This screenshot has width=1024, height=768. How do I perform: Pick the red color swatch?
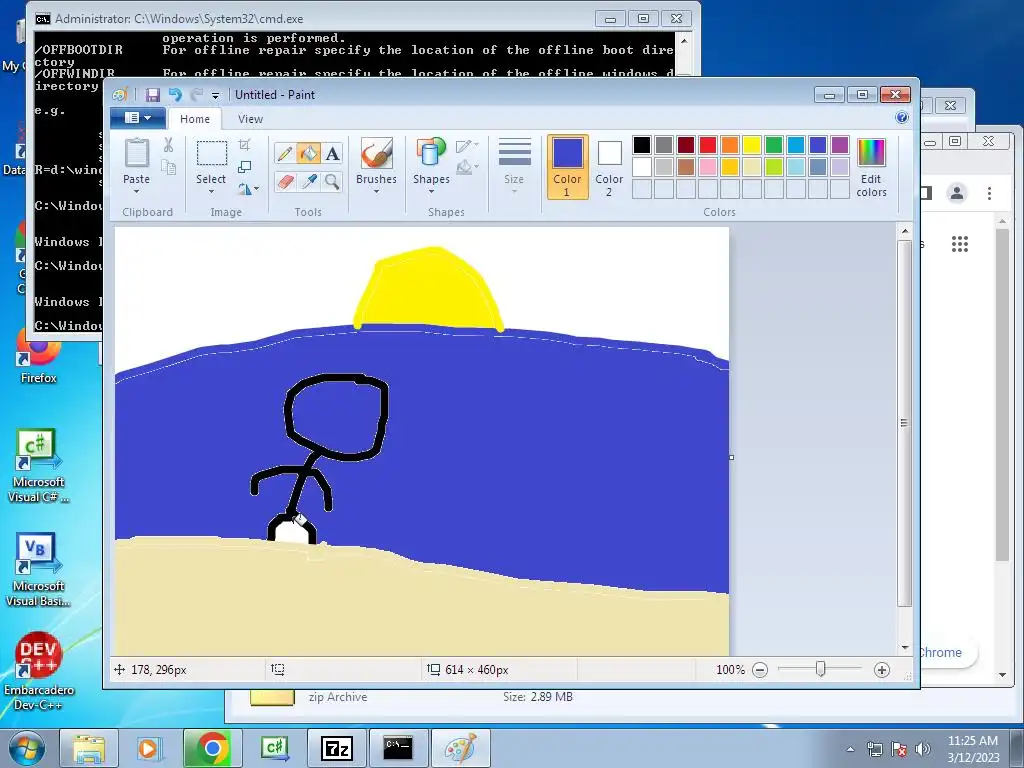(708, 144)
